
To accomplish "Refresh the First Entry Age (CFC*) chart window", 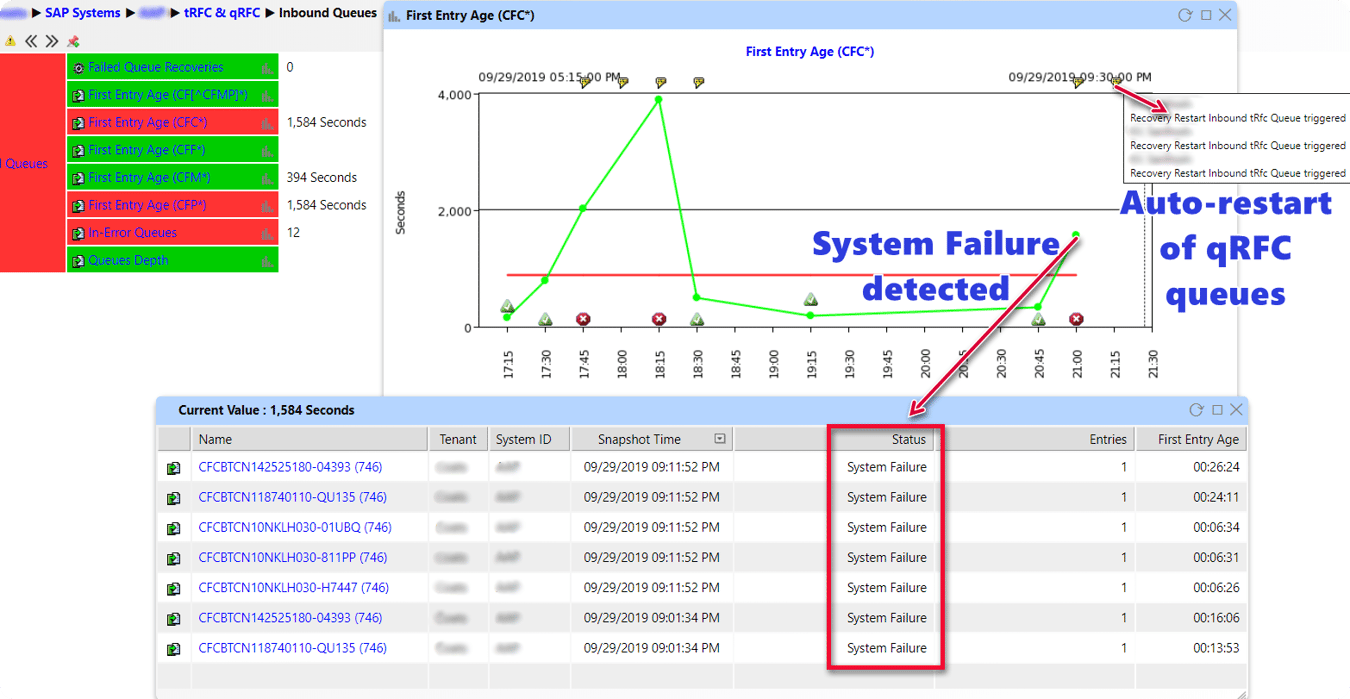I will click(x=1184, y=15).
